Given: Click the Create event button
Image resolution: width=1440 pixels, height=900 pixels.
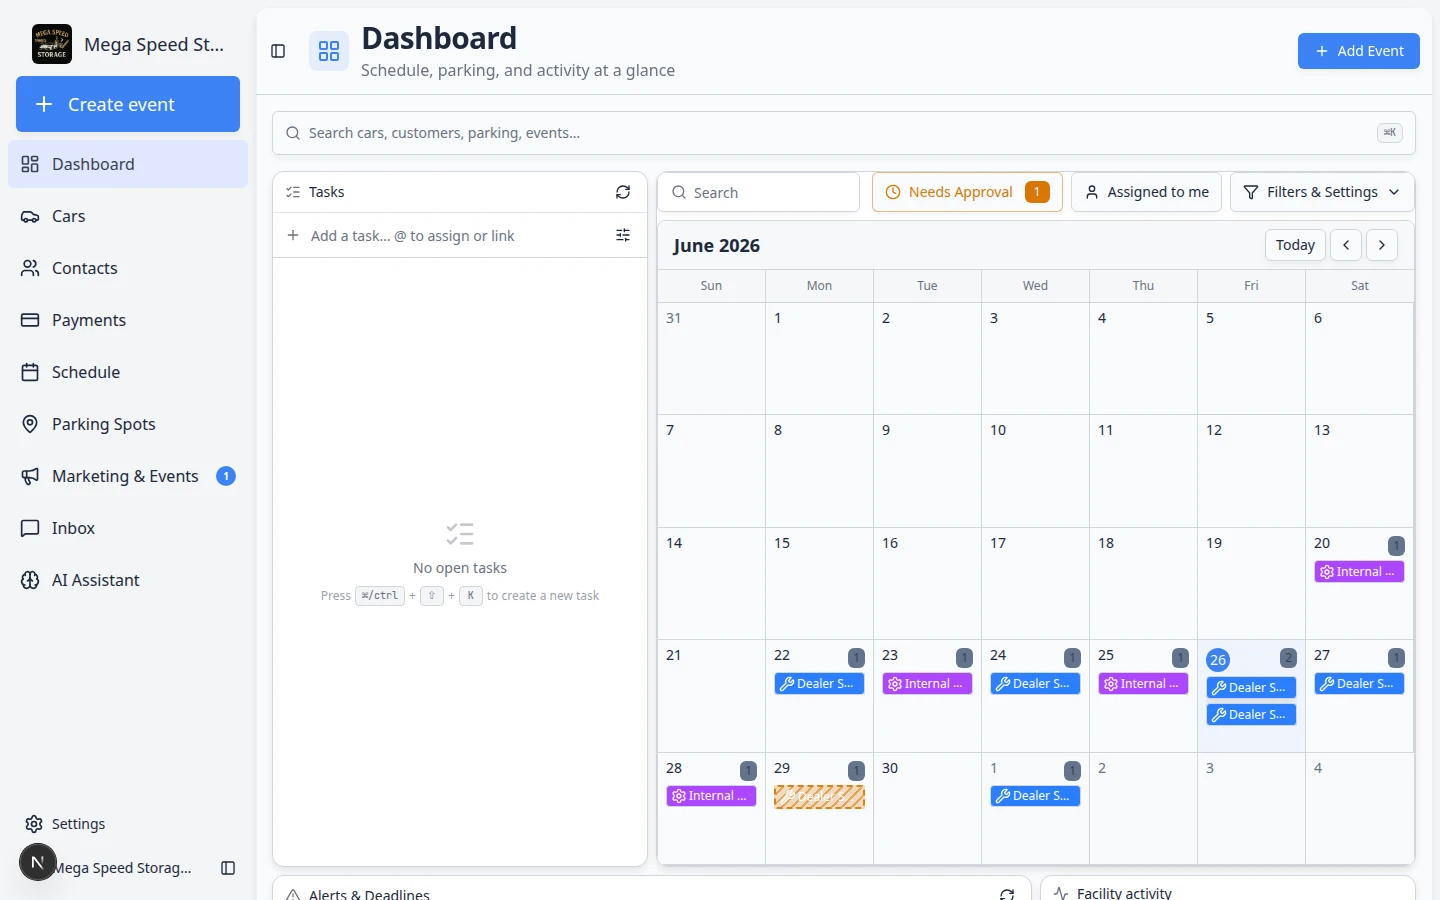Looking at the screenshot, I should (x=128, y=104).
